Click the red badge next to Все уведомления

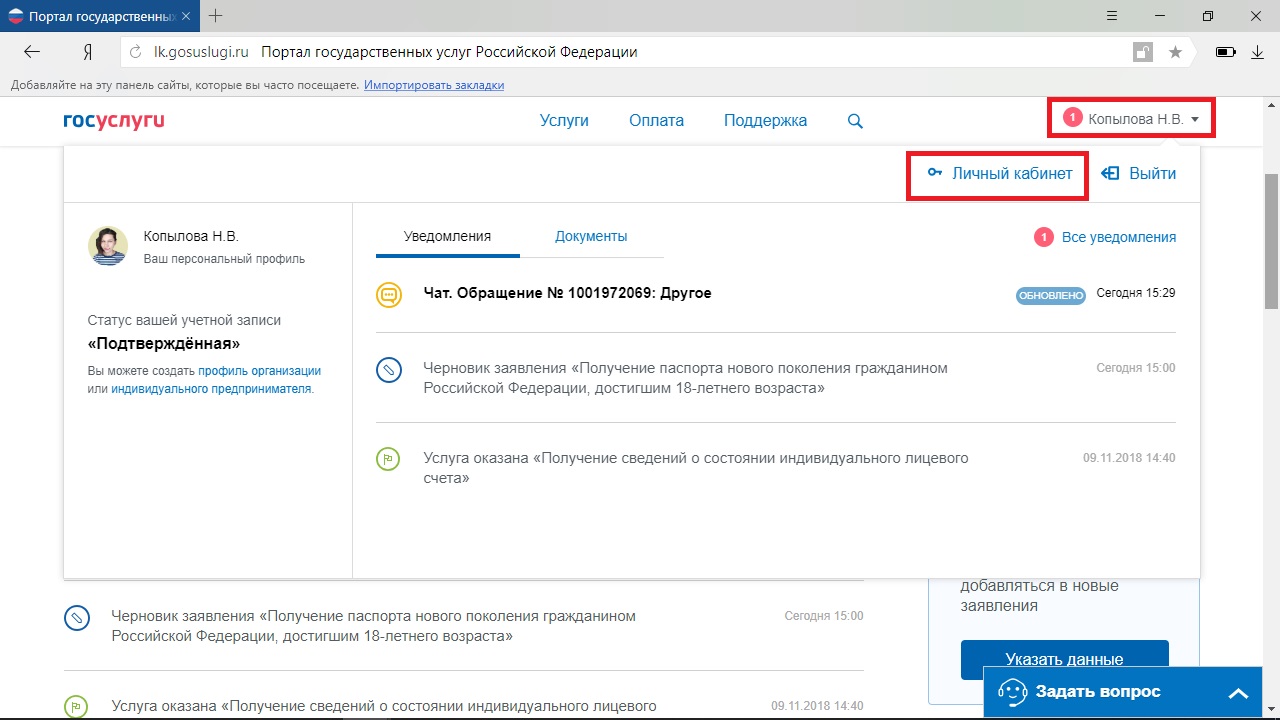click(x=1044, y=237)
